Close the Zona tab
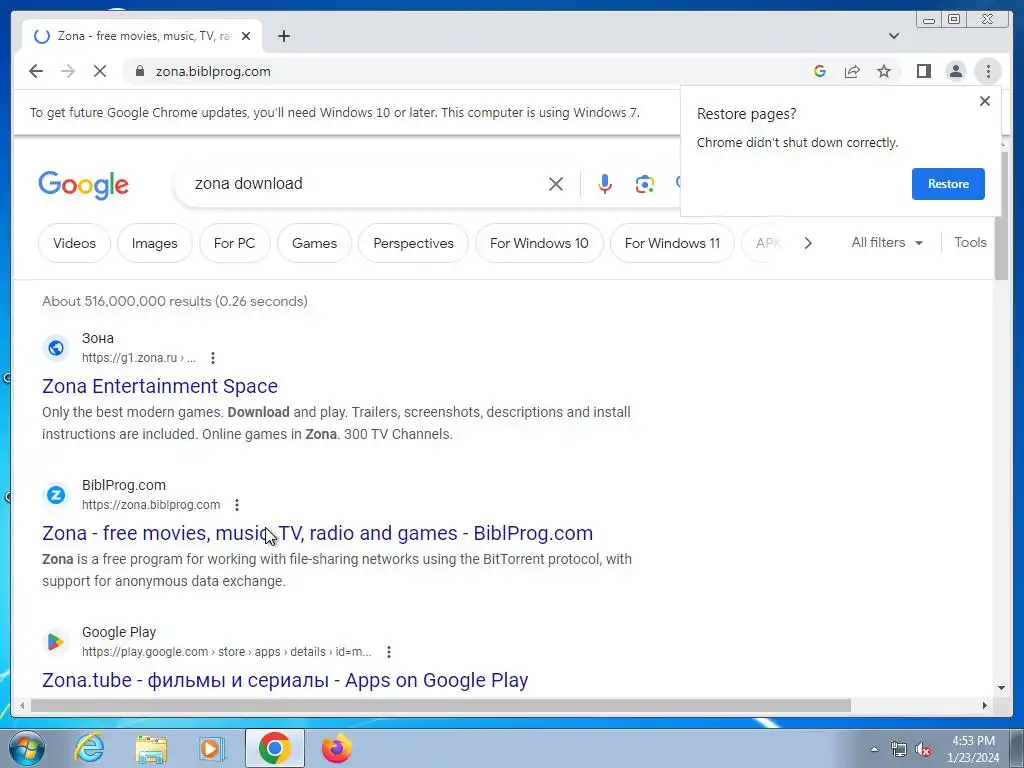This screenshot has height=768, width=1024. (x=246, y=36)
